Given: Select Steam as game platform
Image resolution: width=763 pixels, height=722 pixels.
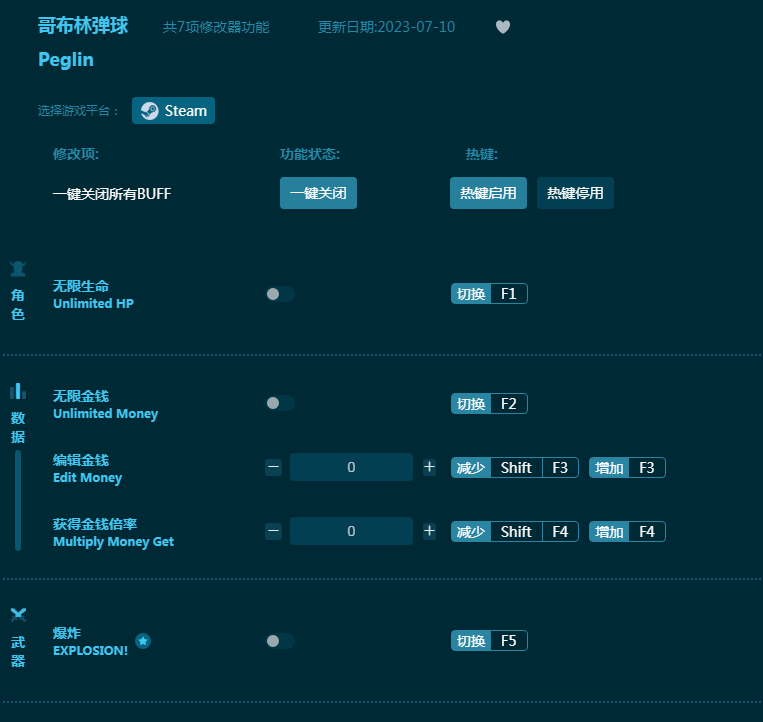Looking at the screenshot, I should tap(173, 111).
